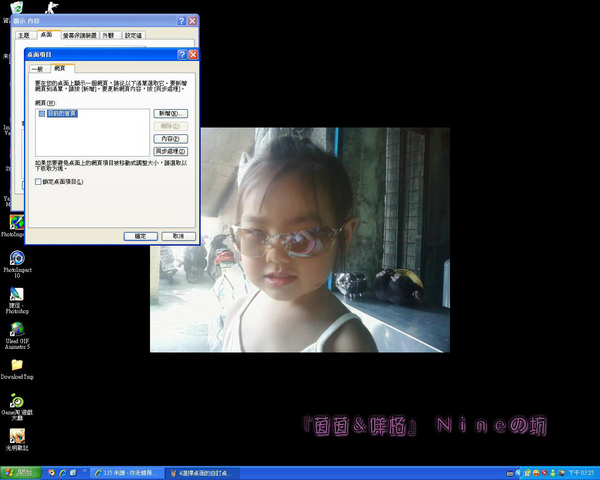The width and height of the screenshot is (600, 480).
Task: Expand the quick launch overflow chevron
Action: [x=85, y=471]
